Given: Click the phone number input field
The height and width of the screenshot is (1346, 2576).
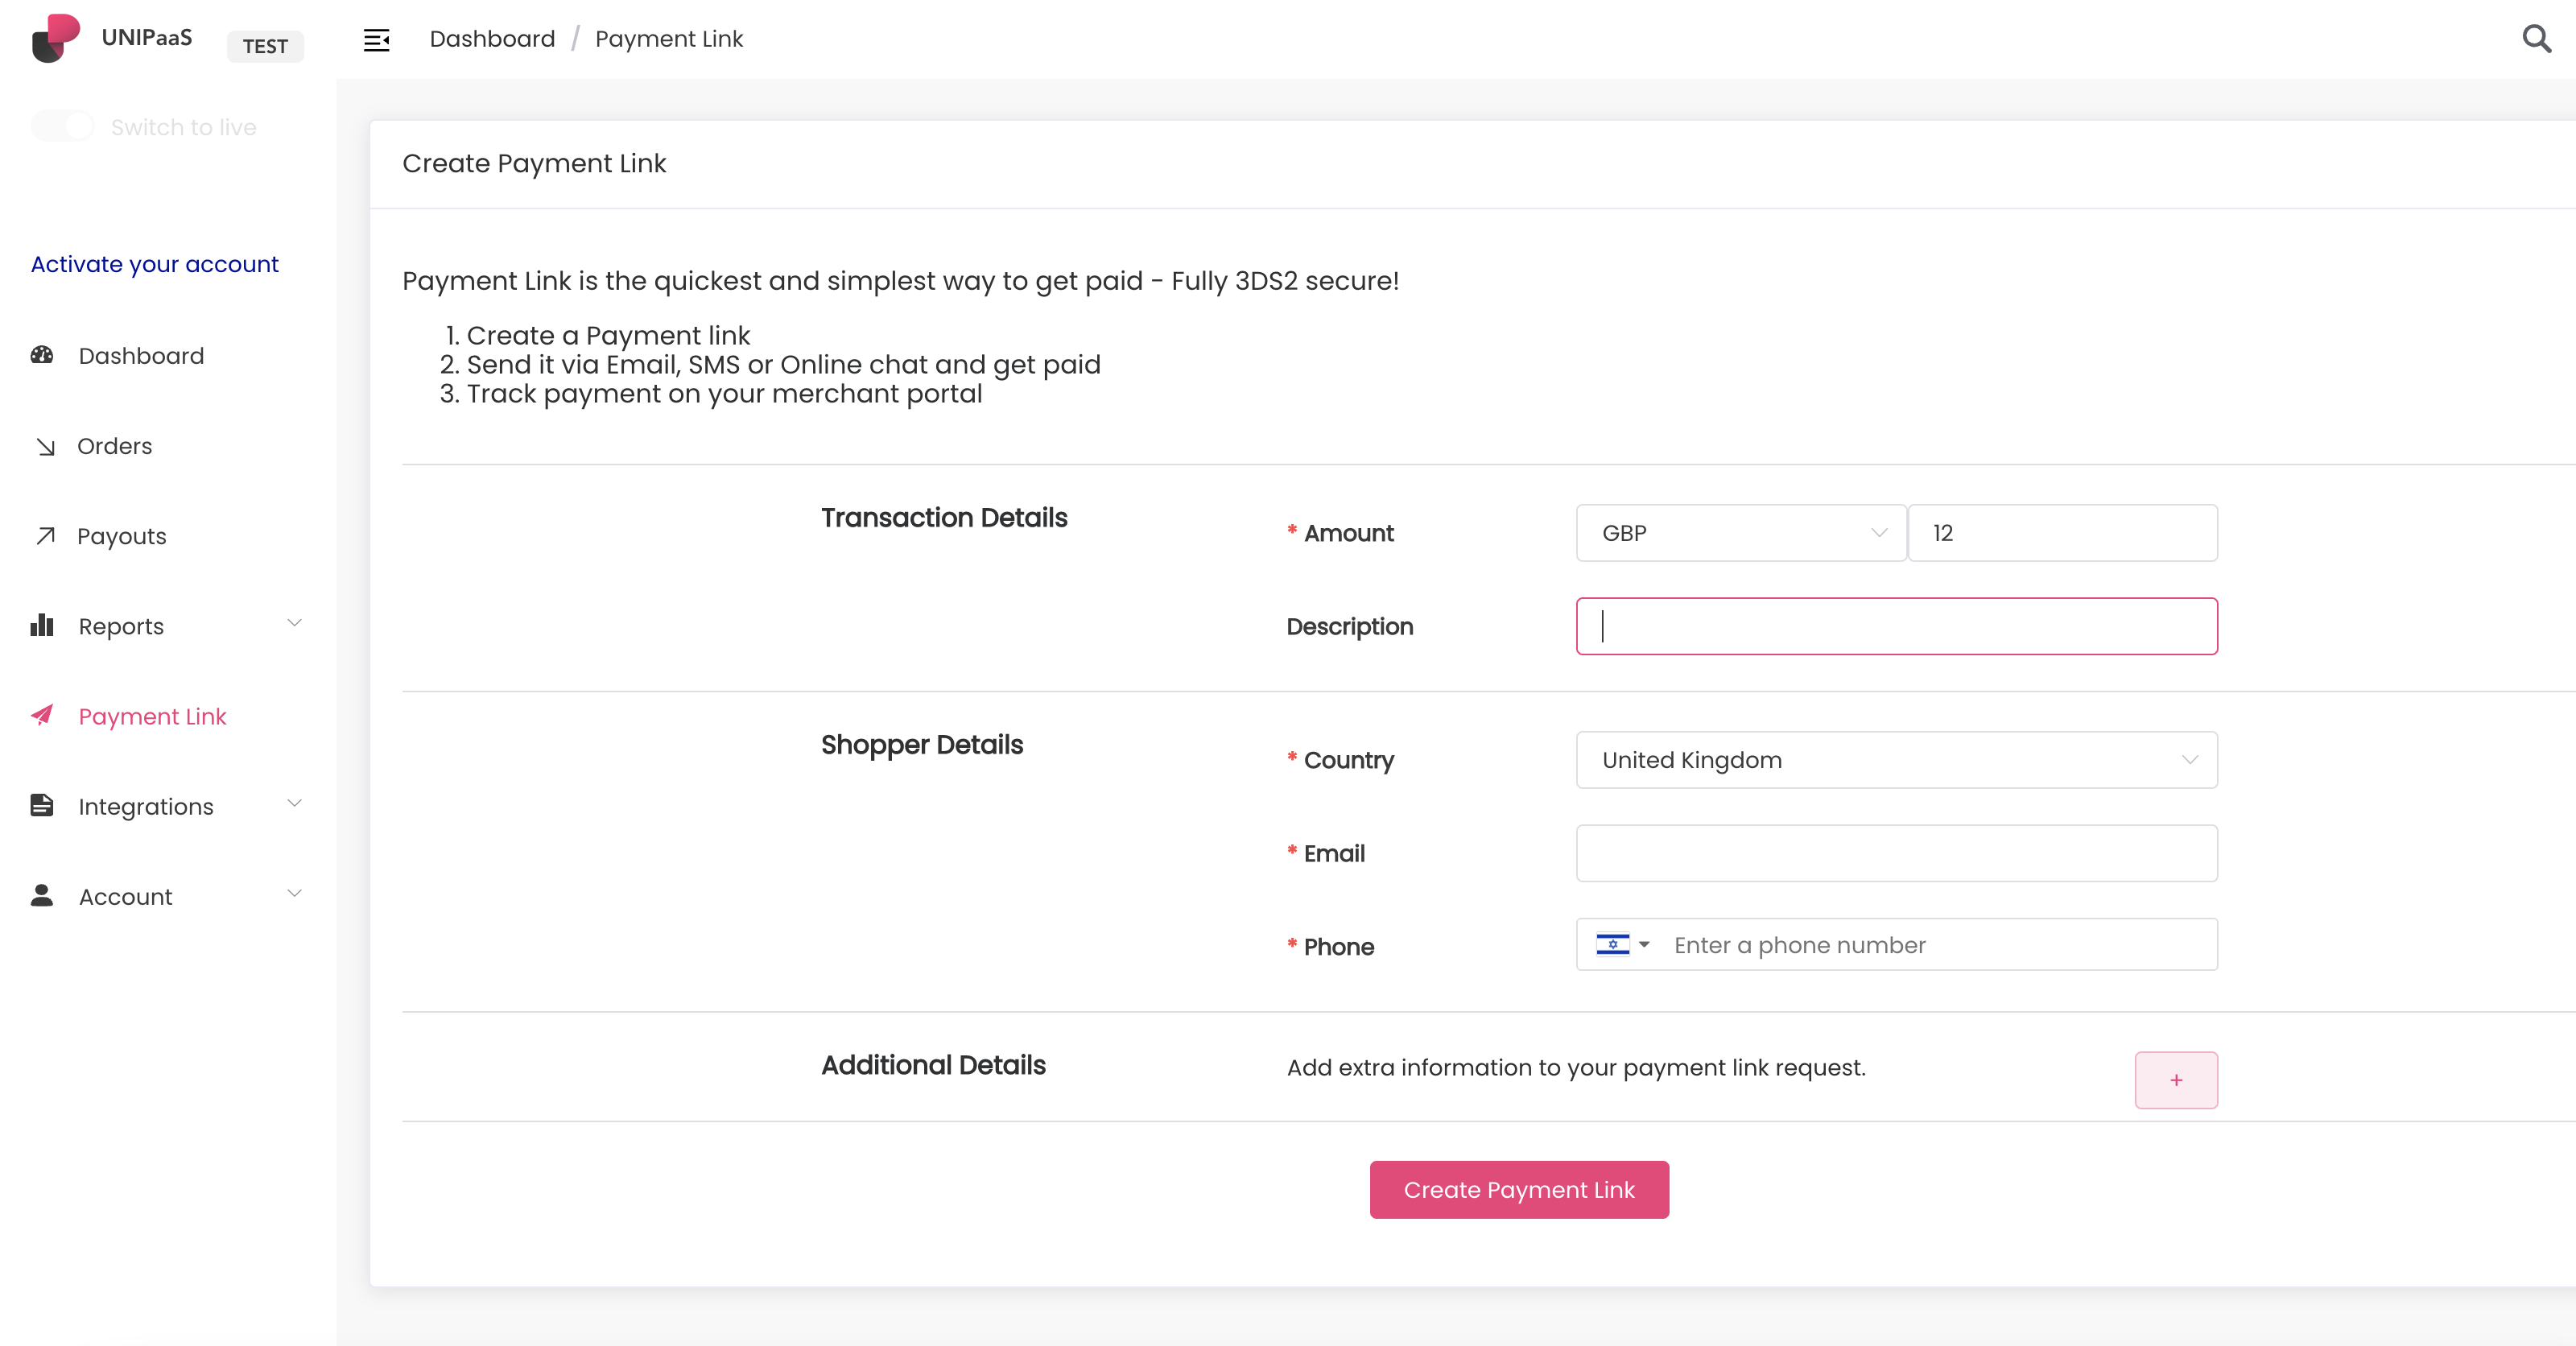Looking at the screenshot, I should (1936, 945).
